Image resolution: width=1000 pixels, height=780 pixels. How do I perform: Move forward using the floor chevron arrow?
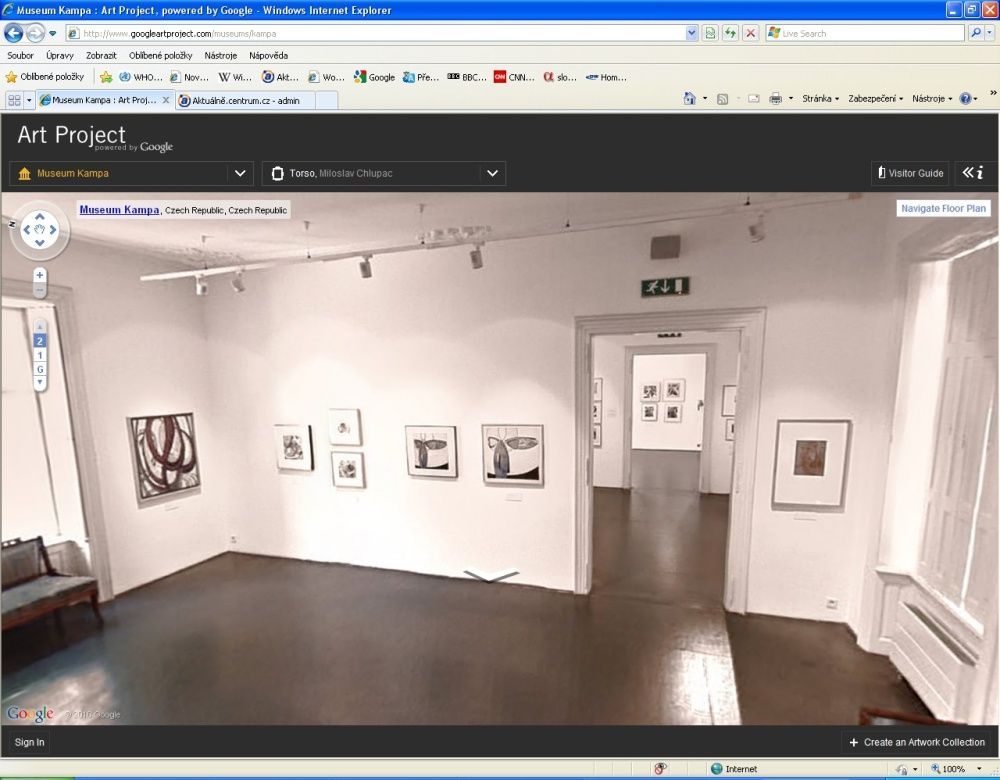pyautogui.click(x=490, y=575)
